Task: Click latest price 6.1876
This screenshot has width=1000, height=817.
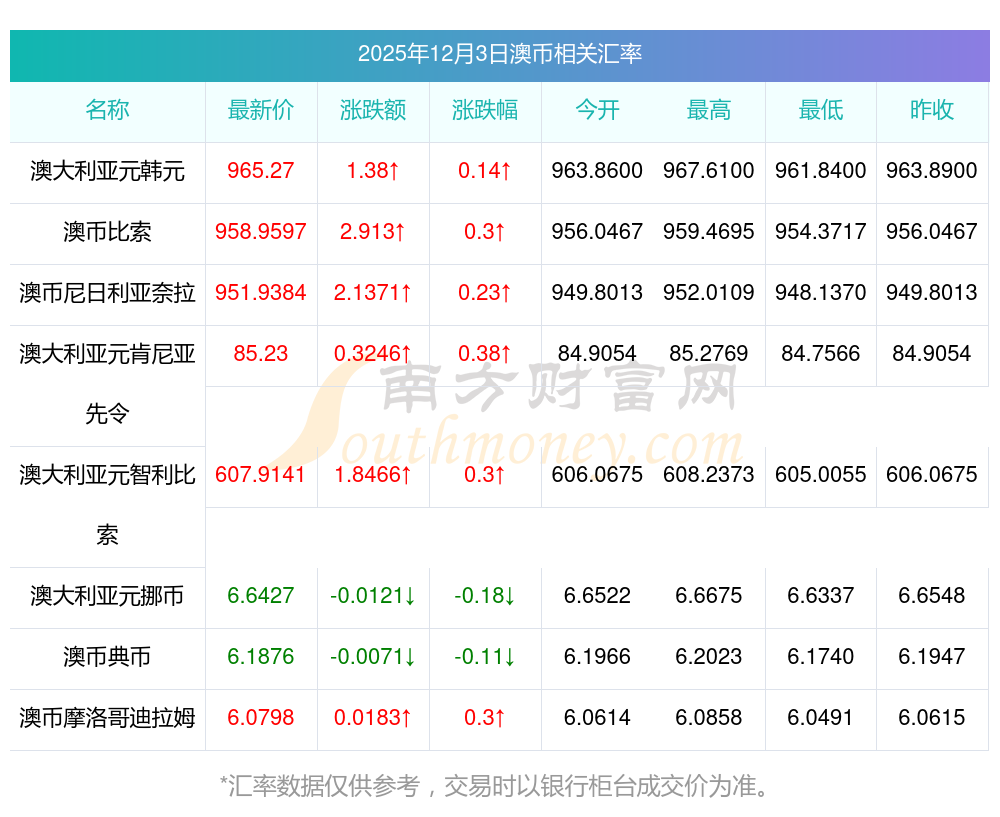Action: pyautogui.click(x=261, y=657)
